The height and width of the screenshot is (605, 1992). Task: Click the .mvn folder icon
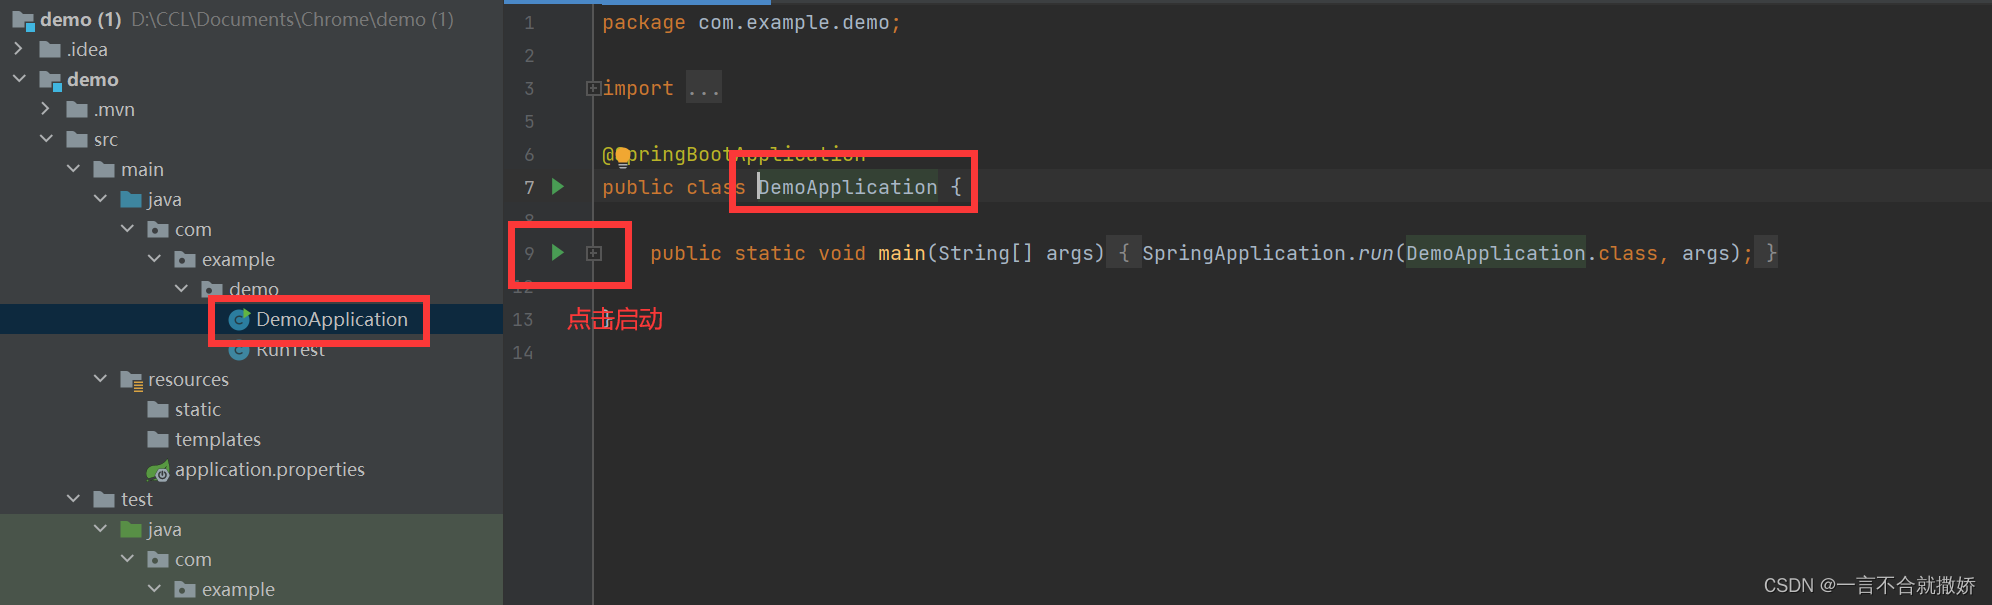tap(77, 109)
